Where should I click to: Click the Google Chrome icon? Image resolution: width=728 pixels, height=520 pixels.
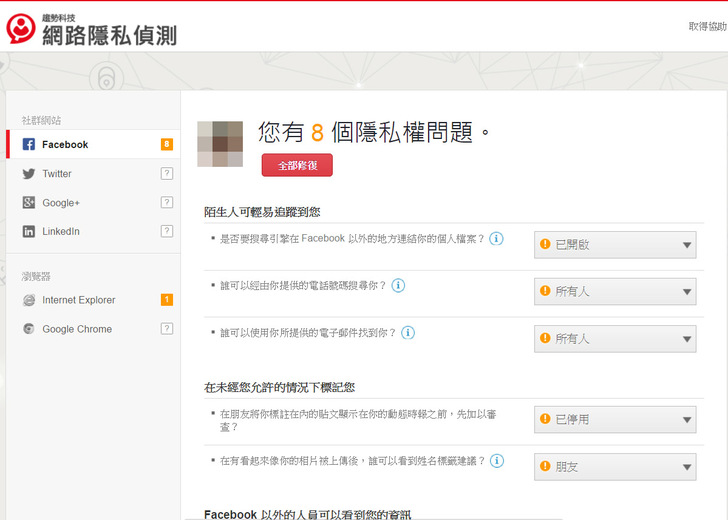(x=29, y=329)
